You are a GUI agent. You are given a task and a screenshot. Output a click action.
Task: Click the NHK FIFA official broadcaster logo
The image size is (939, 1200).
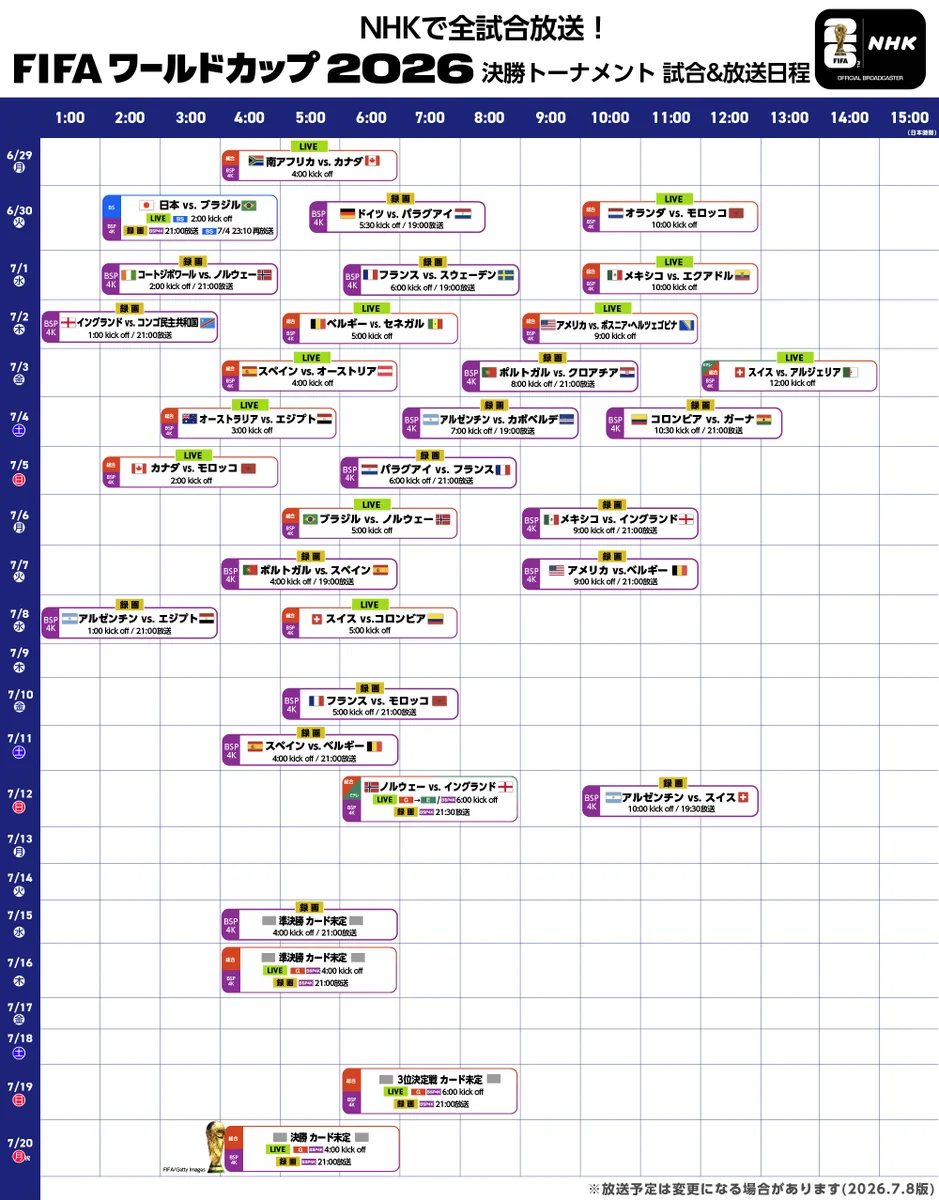coord(869,50)
